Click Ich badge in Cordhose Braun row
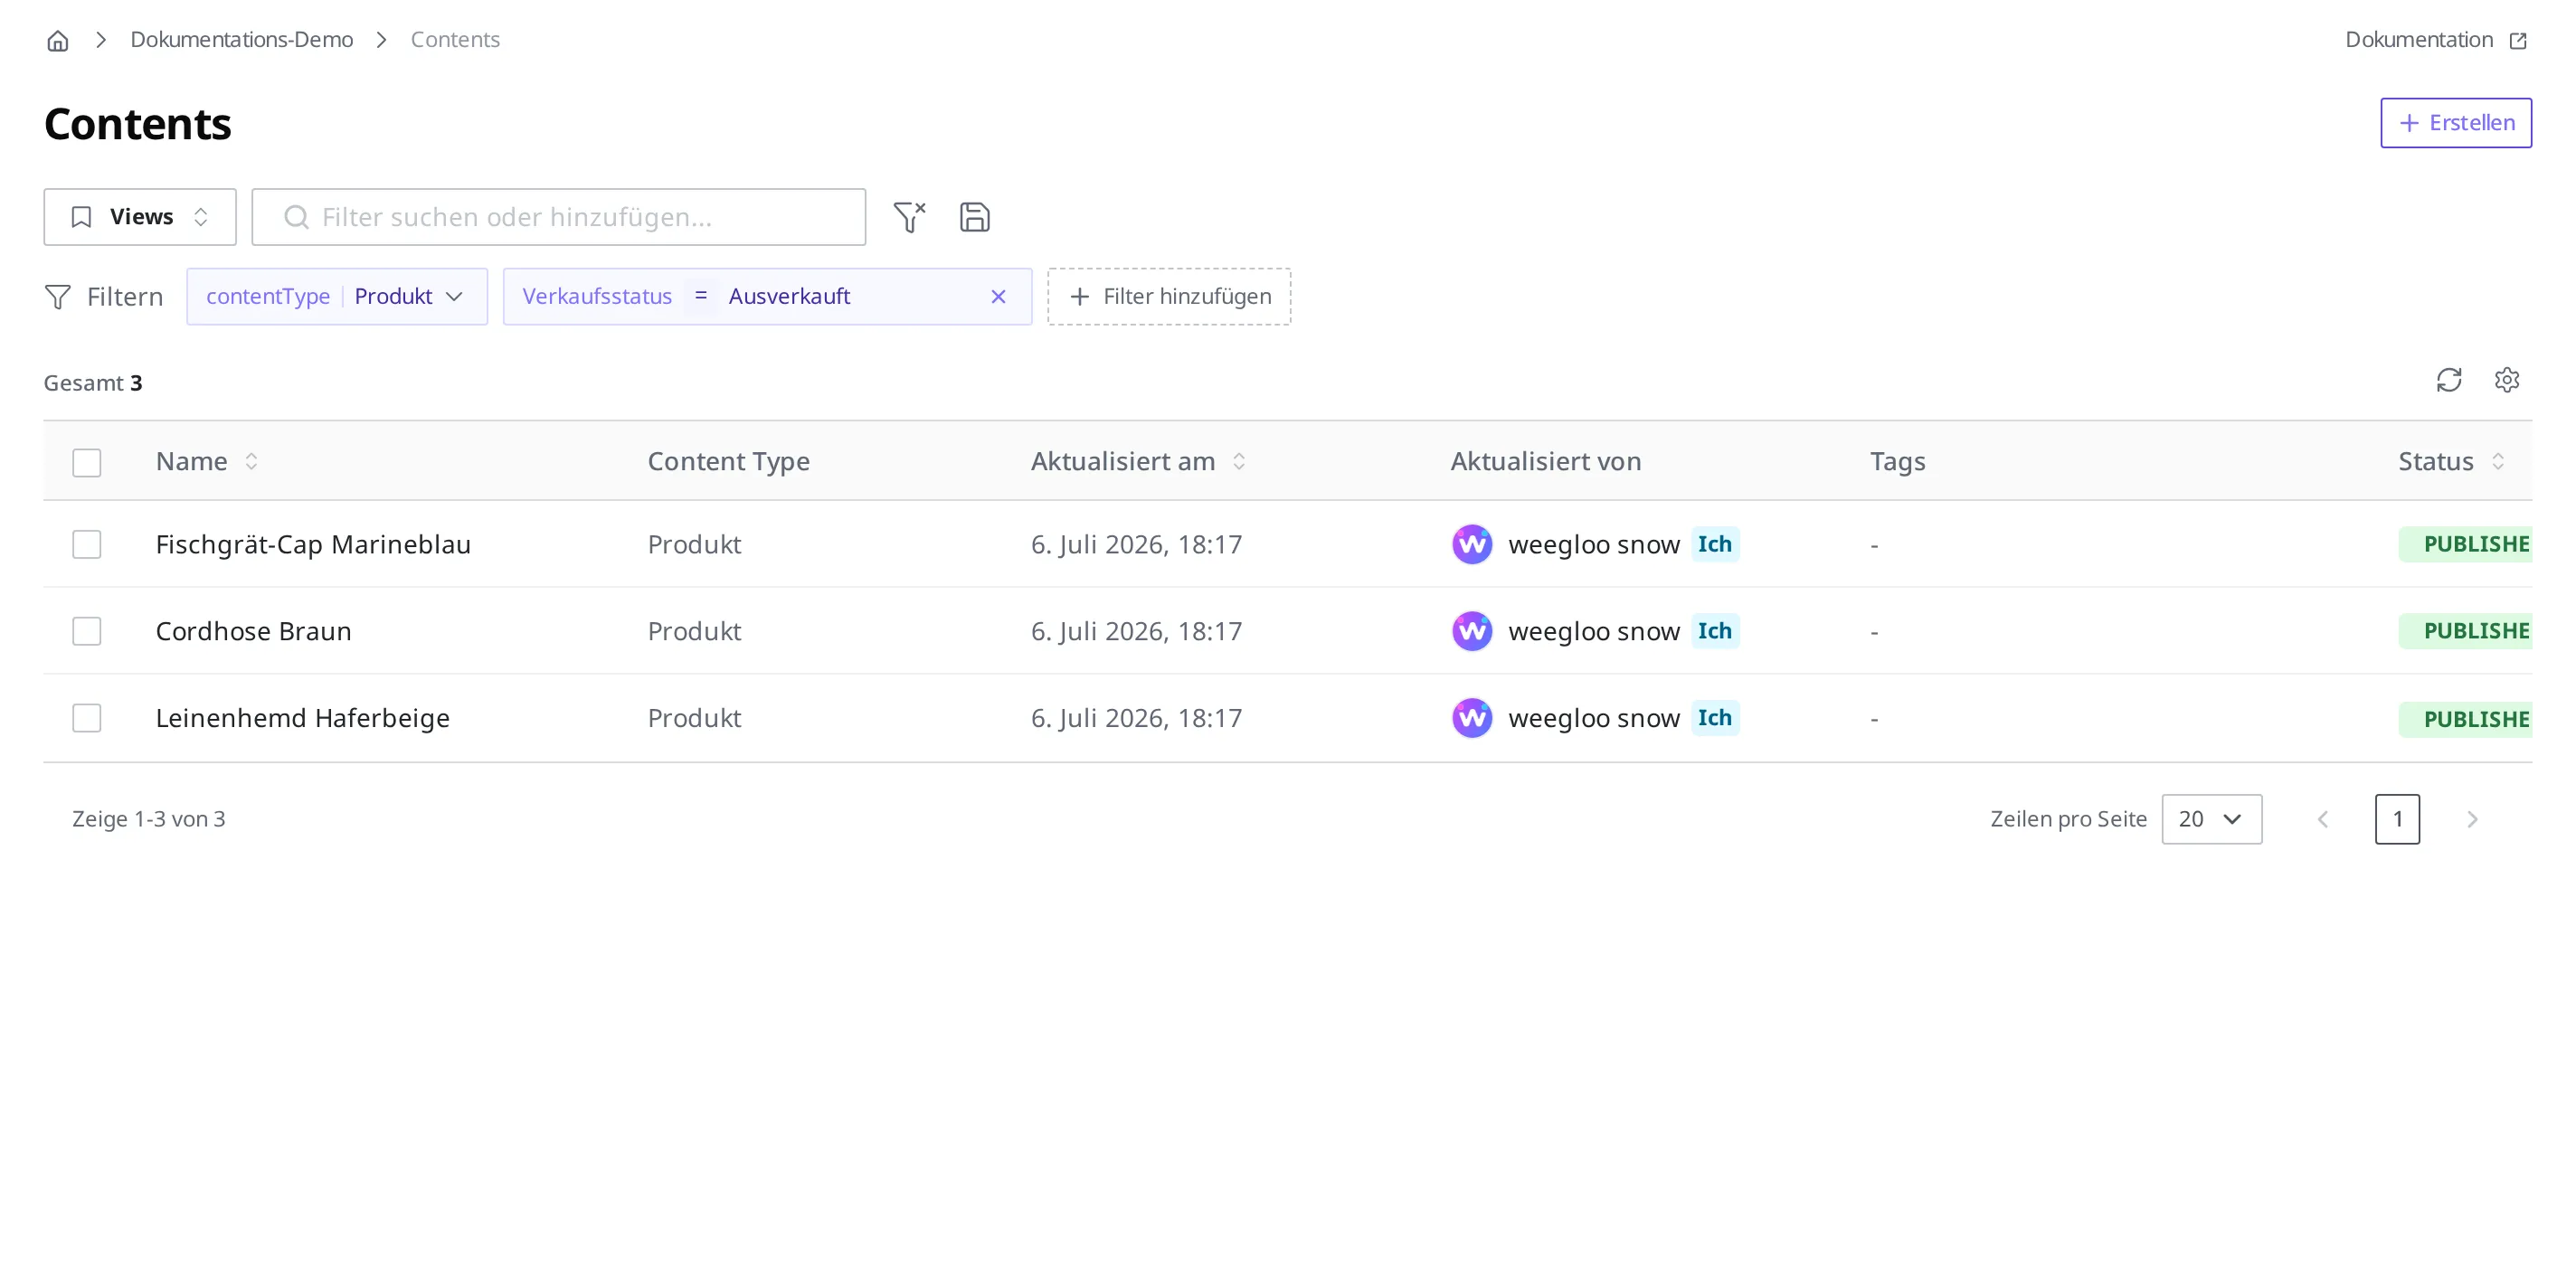This screenshot has height=1266, width=2576. 1714,631
